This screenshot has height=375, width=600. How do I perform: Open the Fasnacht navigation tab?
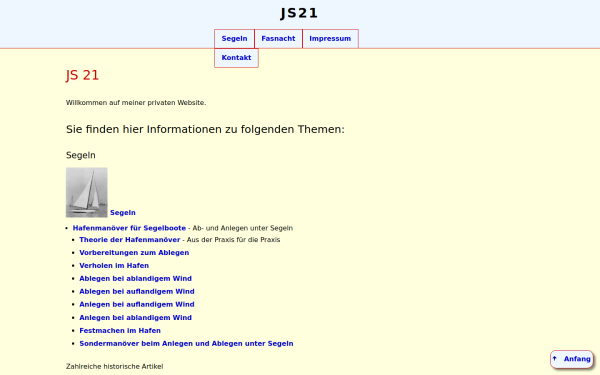click(278, 39)
